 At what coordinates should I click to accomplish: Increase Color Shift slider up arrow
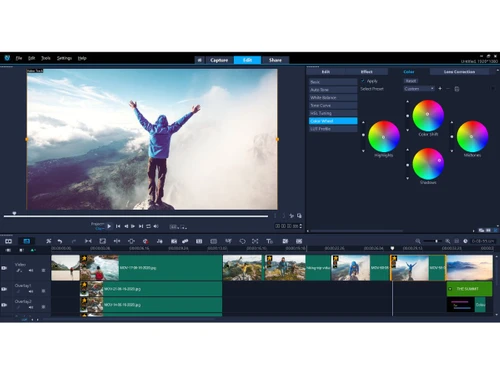coord(407,101)
